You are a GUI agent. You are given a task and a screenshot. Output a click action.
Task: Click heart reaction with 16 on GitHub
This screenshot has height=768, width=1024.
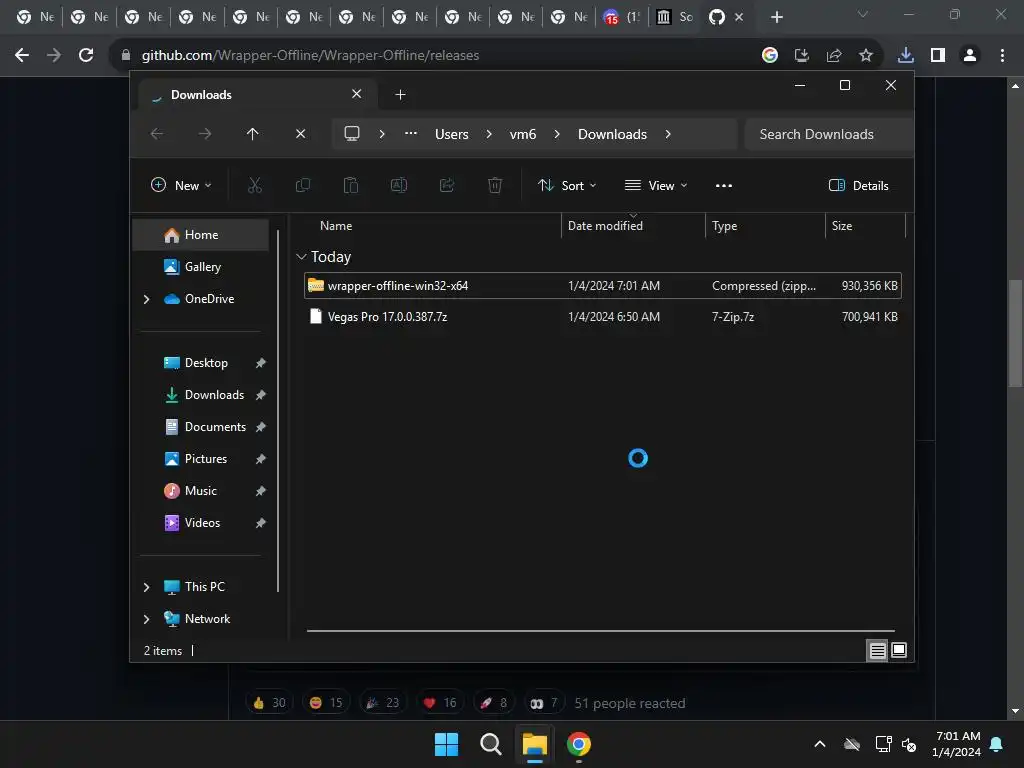click(440, 703)
